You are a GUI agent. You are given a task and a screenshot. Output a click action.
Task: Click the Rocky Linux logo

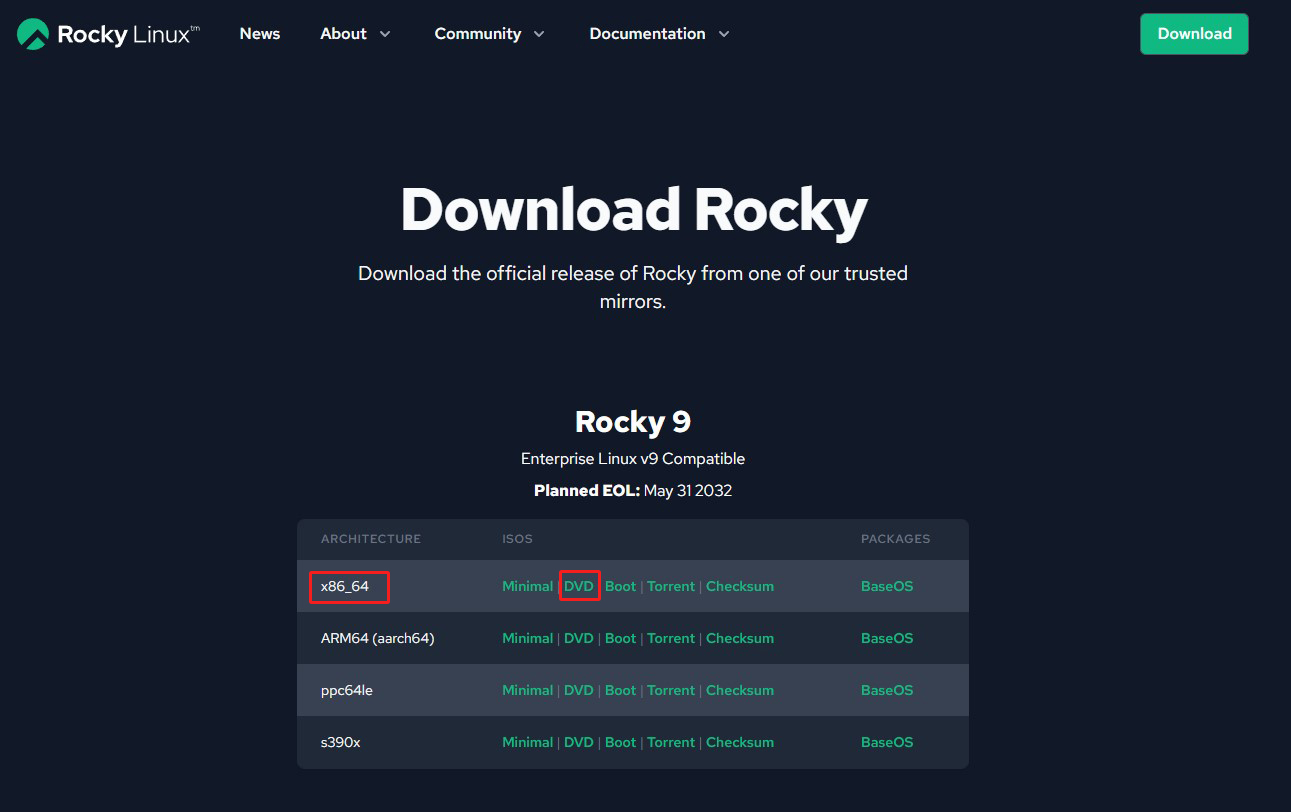point(108,34)
